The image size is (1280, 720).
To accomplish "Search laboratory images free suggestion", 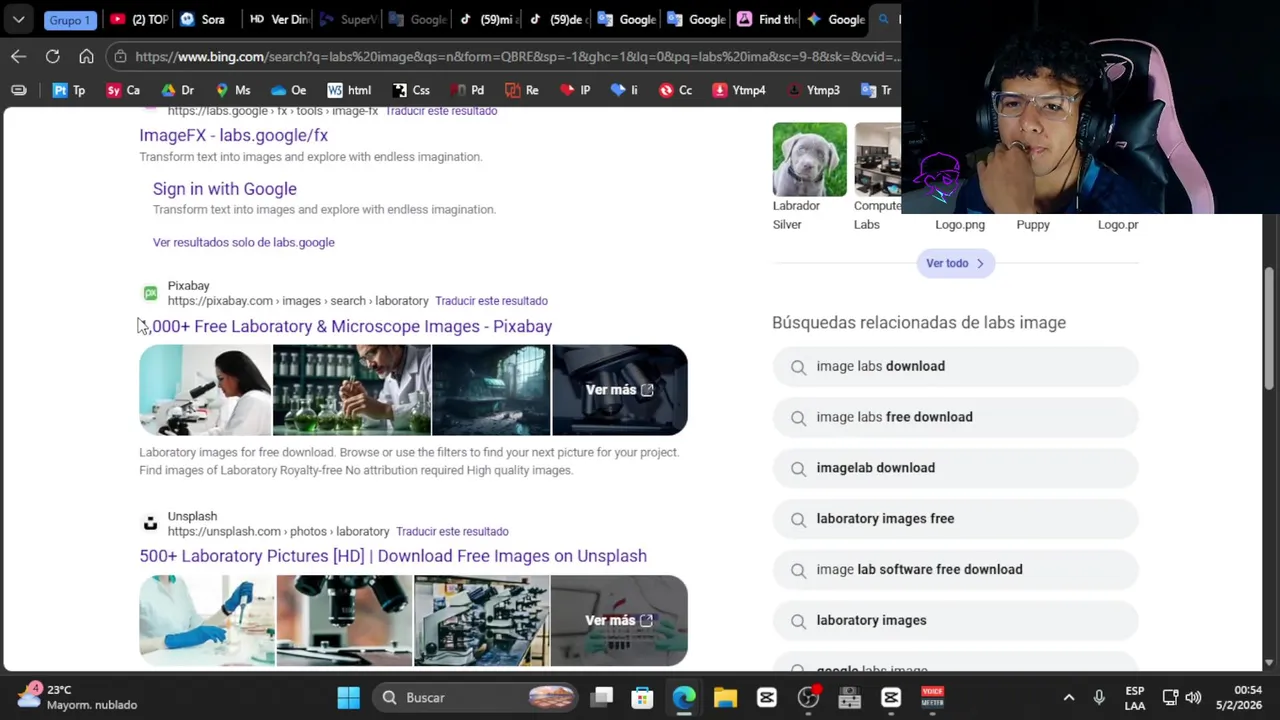I will click(955, 519).
